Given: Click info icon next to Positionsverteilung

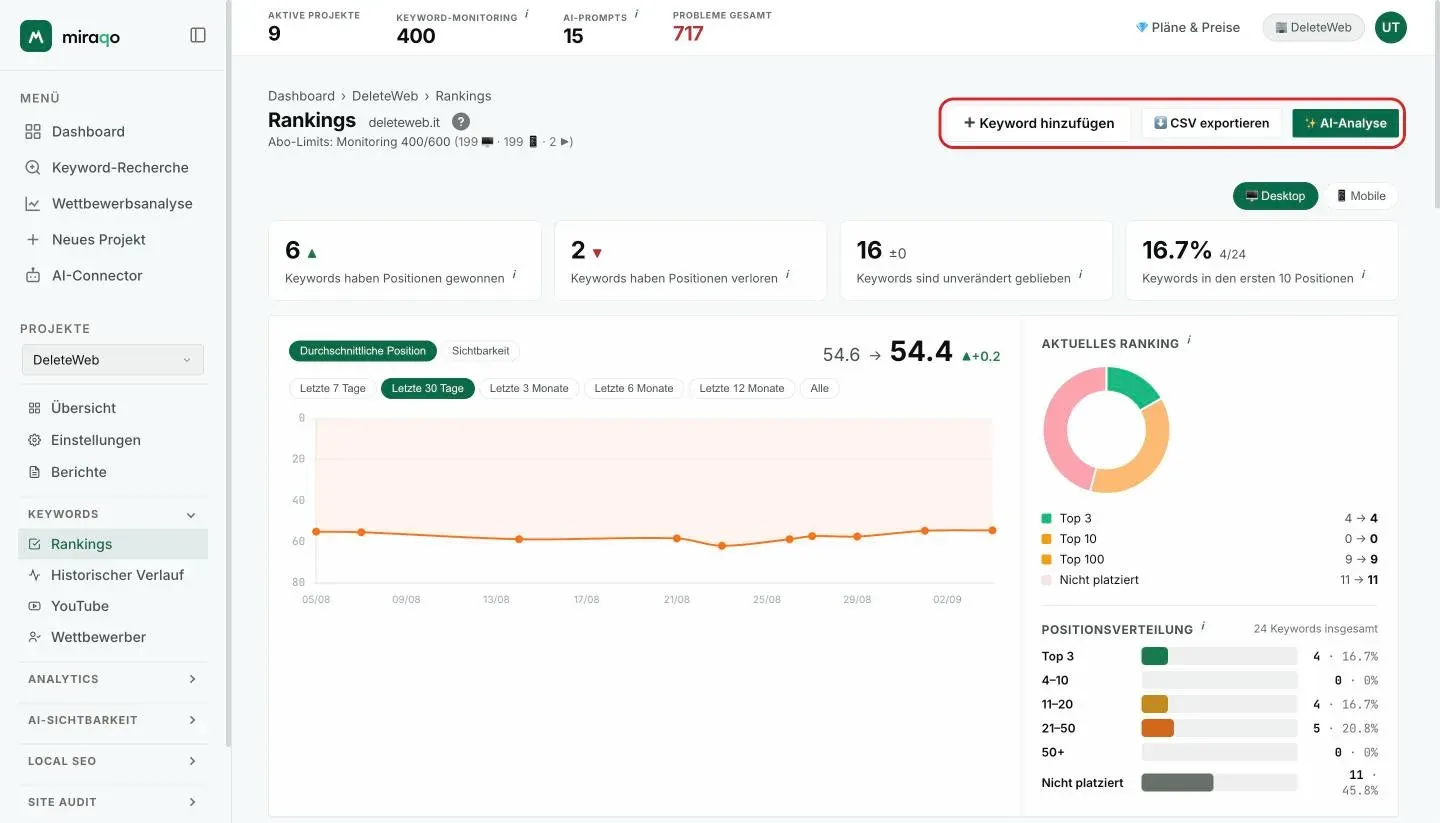Looking at the screenshot, I should coord(1203,627).
